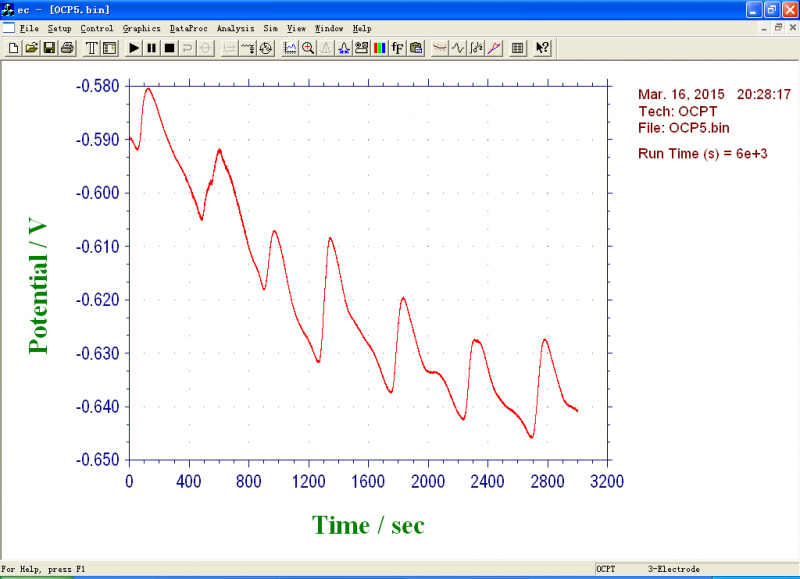Click the -0.650 y-axis tick label
The width and height of the screenshot is (800, 579).
click(97, 460)
